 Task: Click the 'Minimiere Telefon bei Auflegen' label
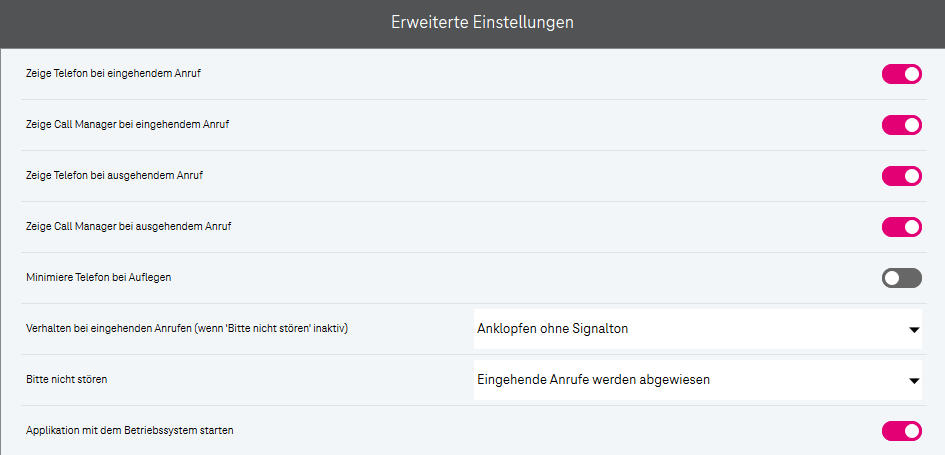click(99, 278)
